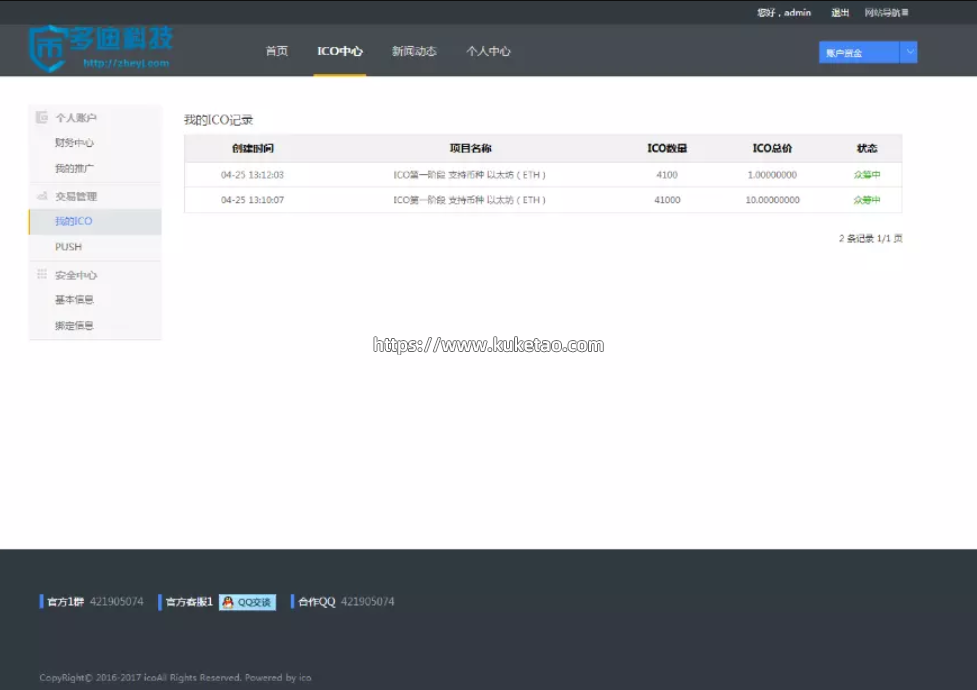Open 我的推广 in the sidebar
Image resolution: width=977 pixels, height=690 pixels.
75,169
